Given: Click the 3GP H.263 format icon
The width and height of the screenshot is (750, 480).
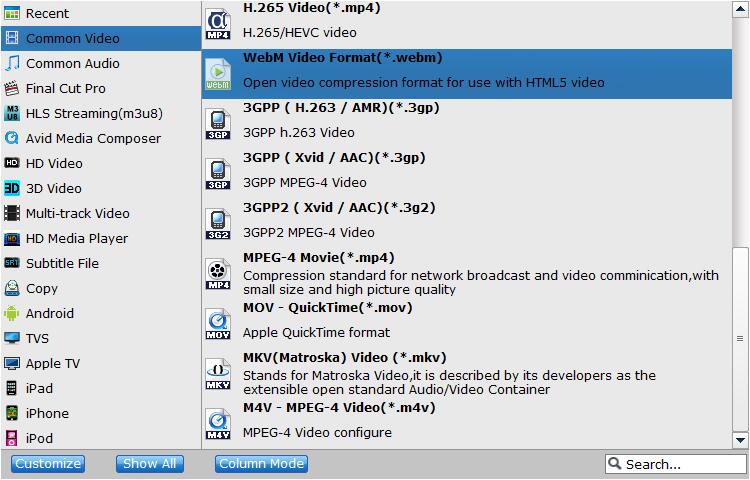Looking at the screenshot, I should (218, 124).
